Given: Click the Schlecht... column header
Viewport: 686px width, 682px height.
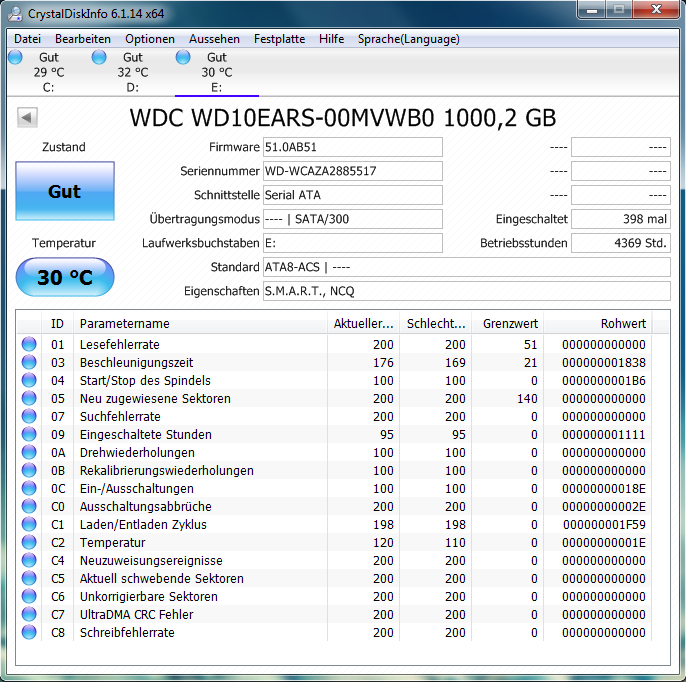Looking at the screenshot, I should coord(436,324).
